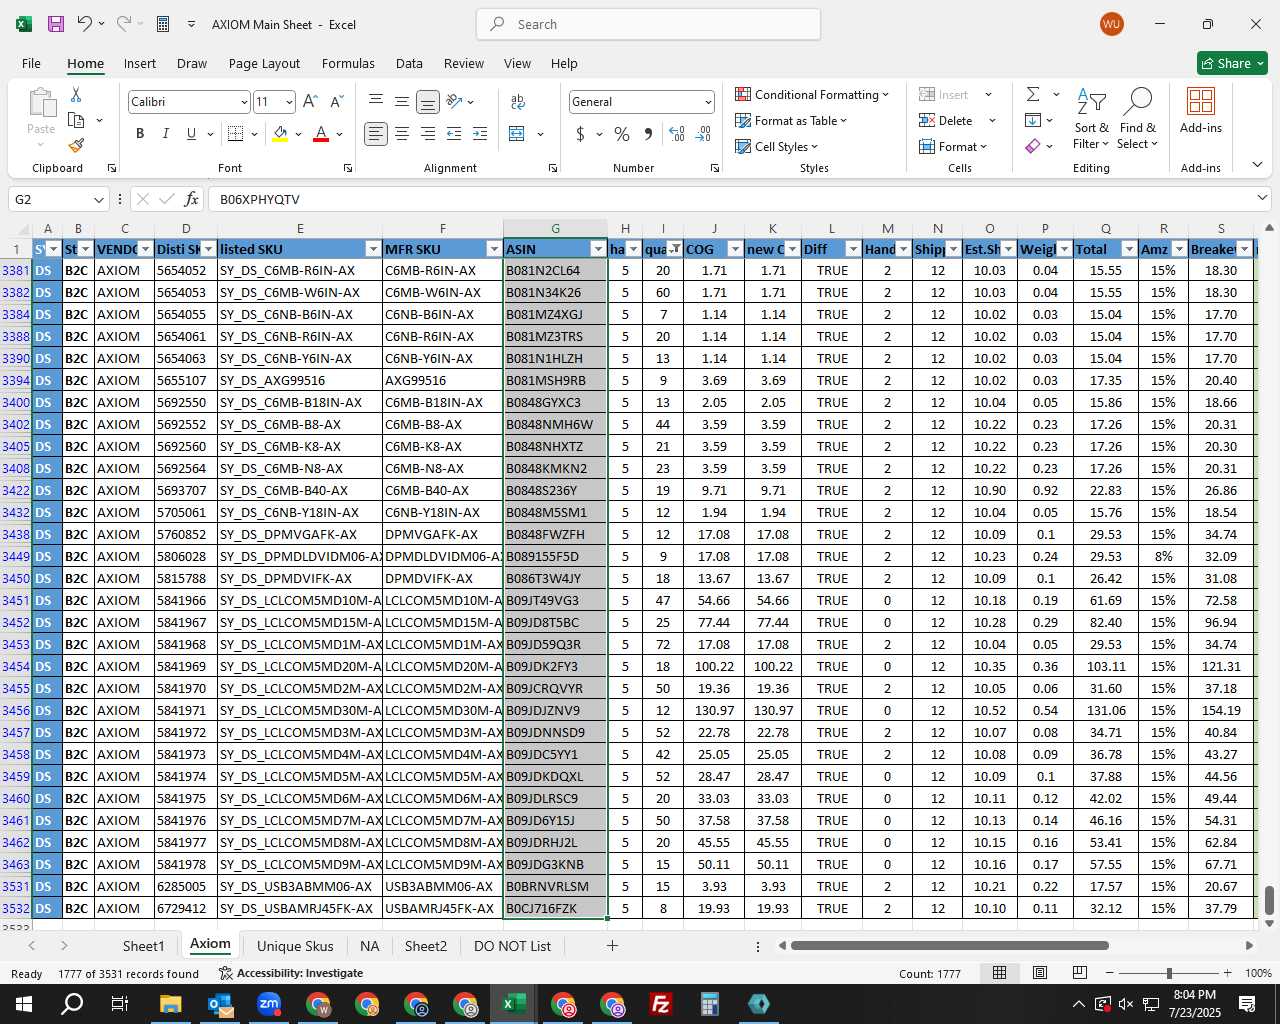Click the Insert Function fx icon
1280x1024 pixels.
coord(192,199)
